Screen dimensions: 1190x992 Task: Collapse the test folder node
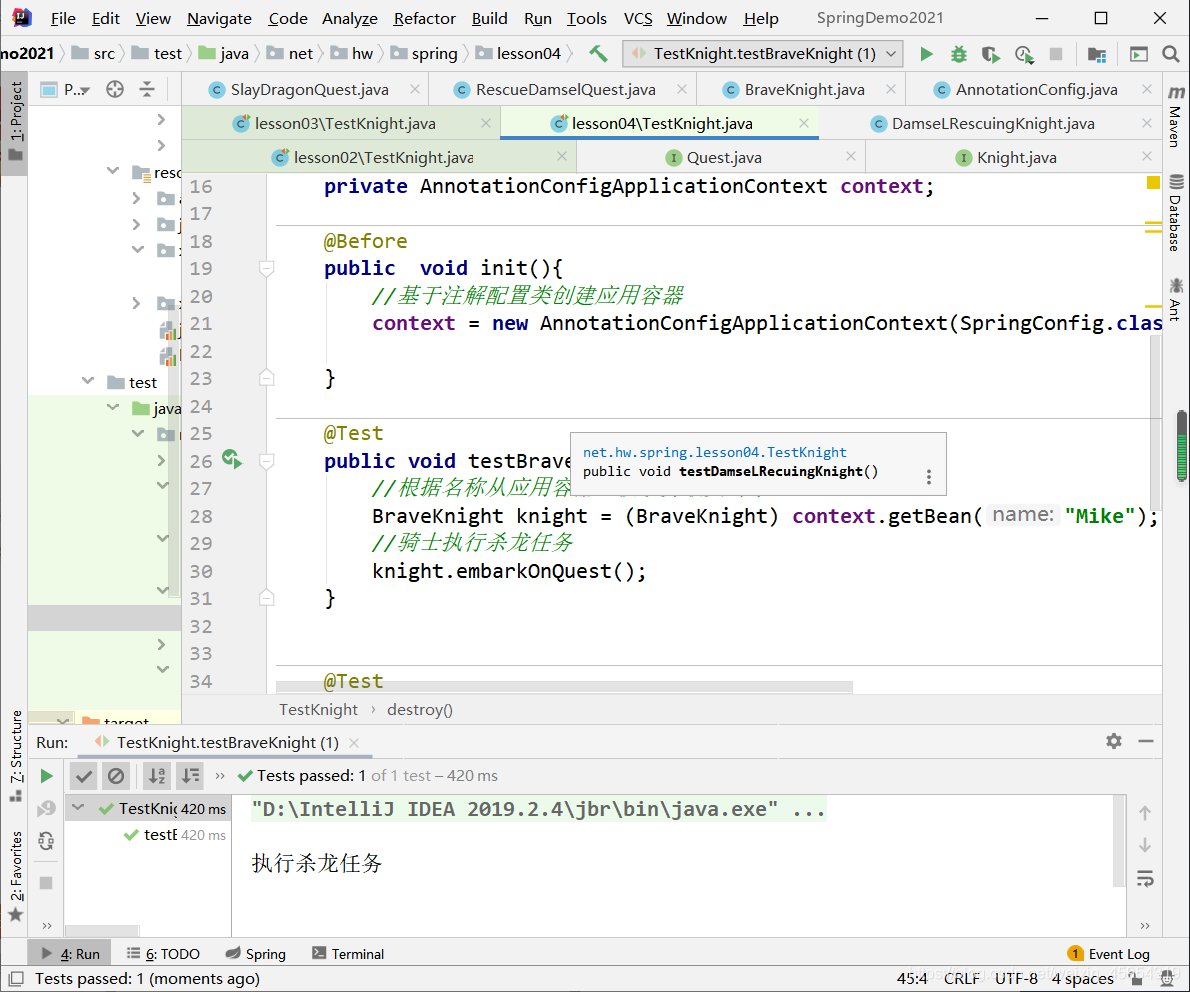click(88, 381)
